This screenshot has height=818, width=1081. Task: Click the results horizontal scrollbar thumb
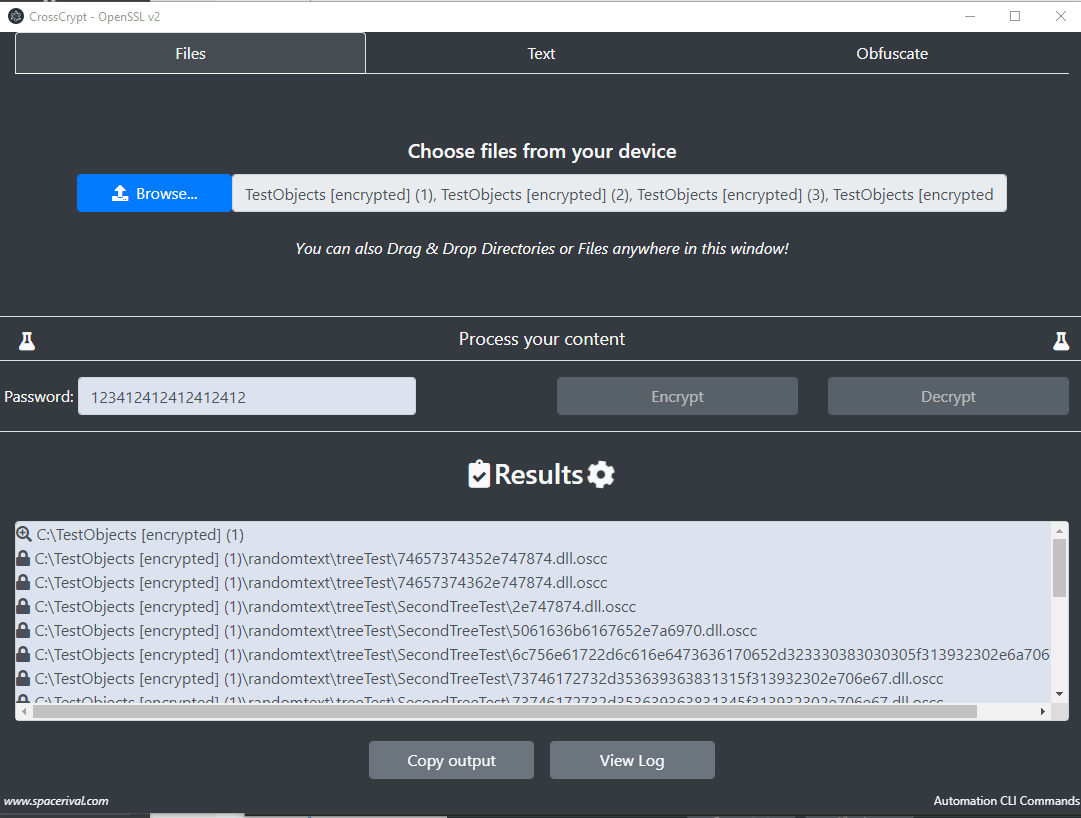505,711
